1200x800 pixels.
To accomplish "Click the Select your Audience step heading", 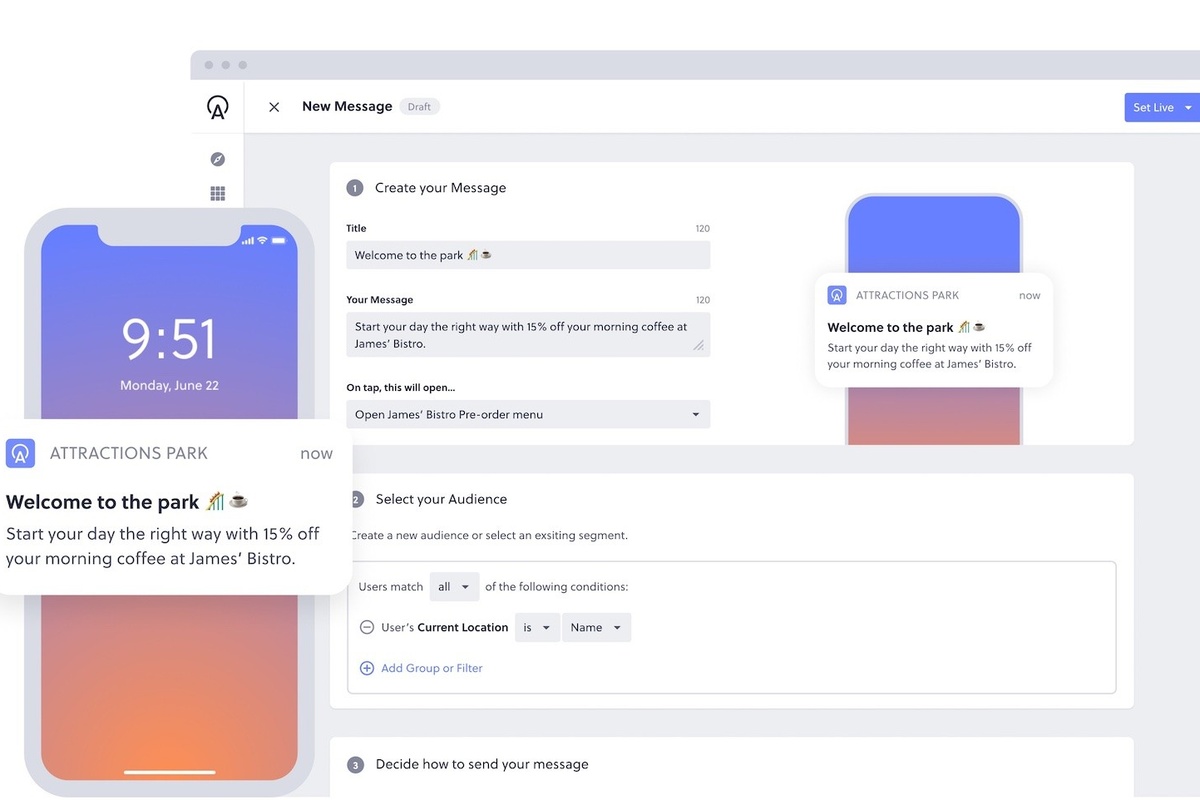I will (441, 499).
